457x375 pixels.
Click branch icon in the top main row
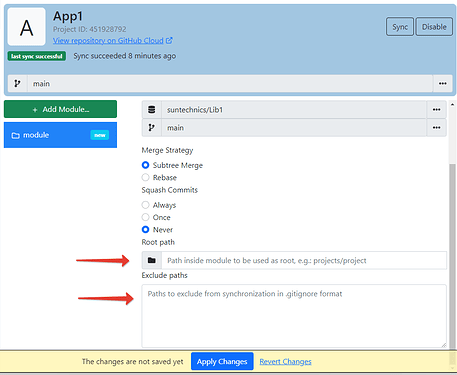17,83
